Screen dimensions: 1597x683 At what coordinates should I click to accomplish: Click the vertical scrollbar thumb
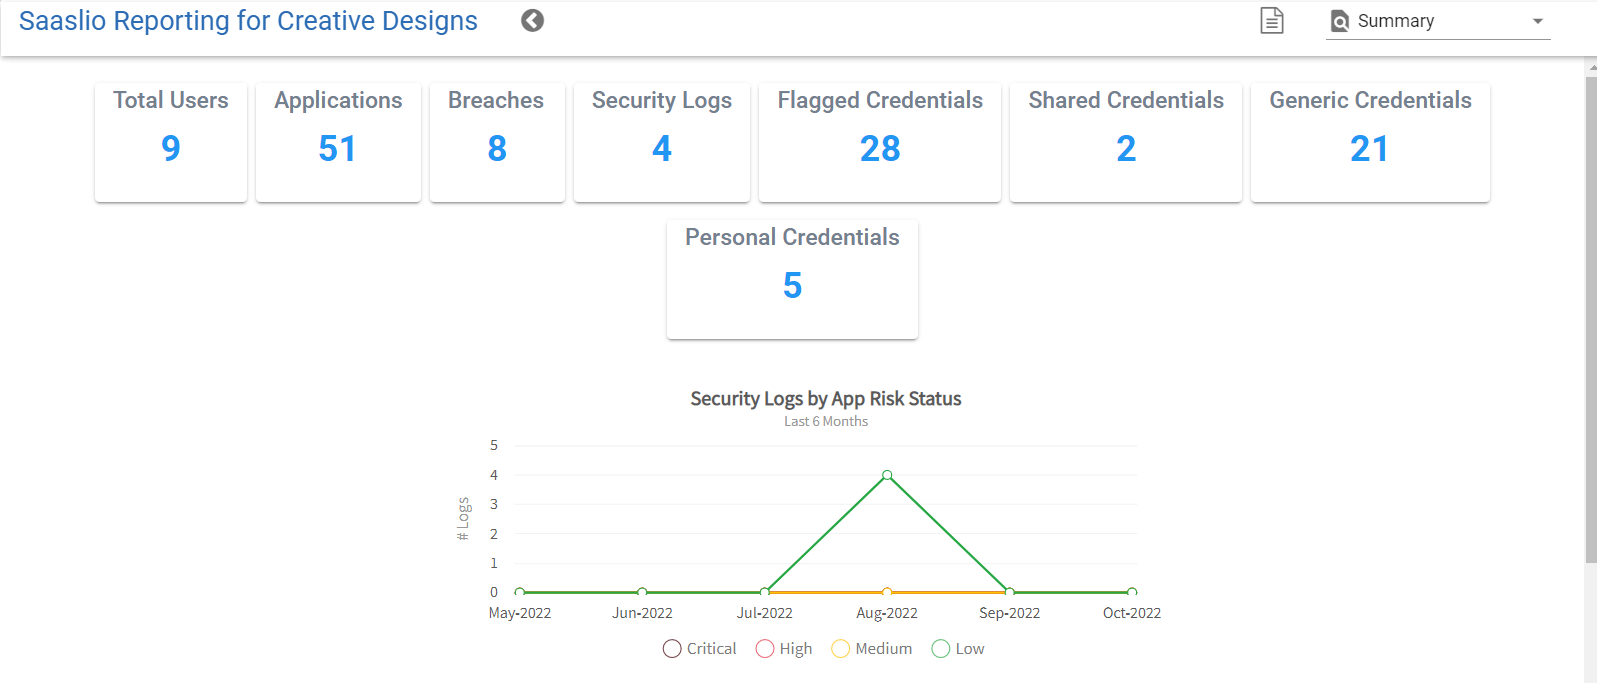click(1590, 320)
